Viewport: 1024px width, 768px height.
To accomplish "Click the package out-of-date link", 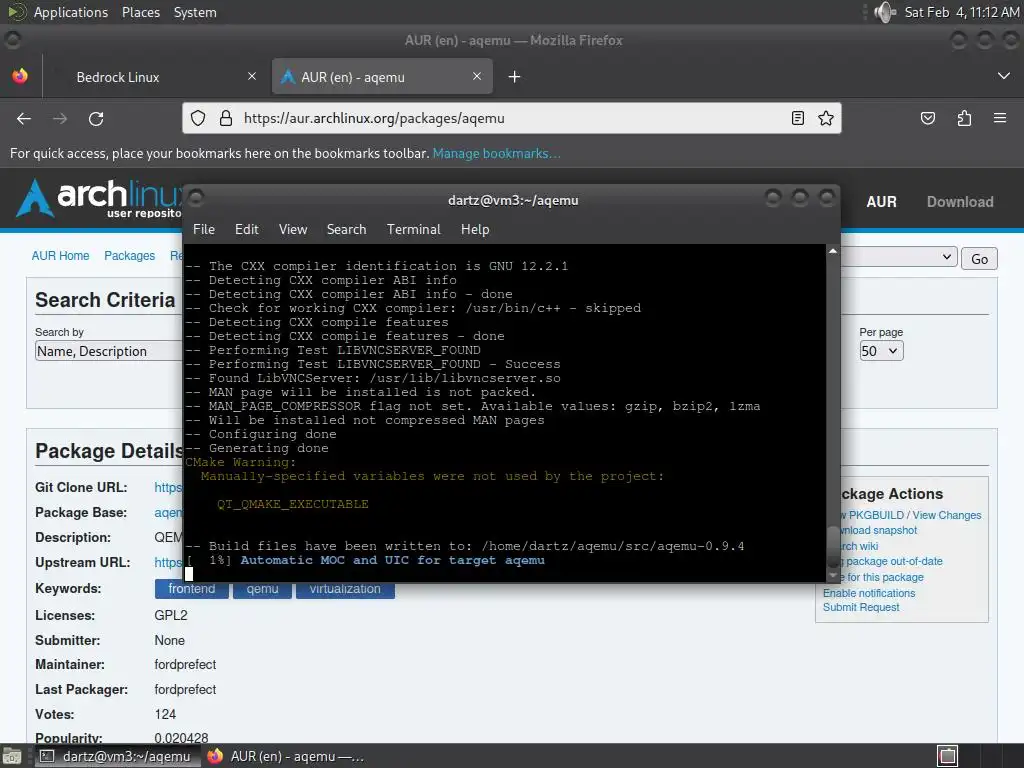I will click(x=889, y=562).
